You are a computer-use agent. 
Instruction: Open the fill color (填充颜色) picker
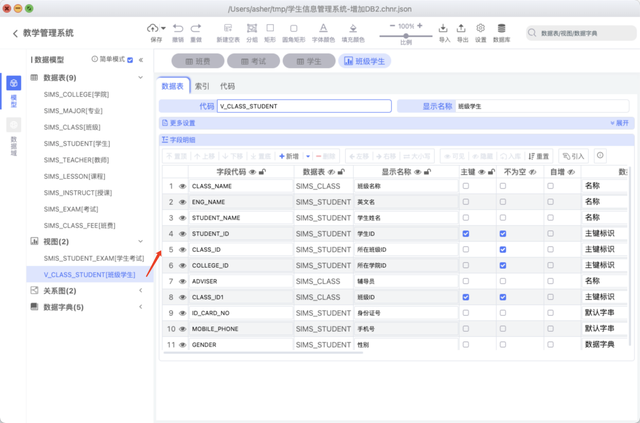click(x=353, y=28)
